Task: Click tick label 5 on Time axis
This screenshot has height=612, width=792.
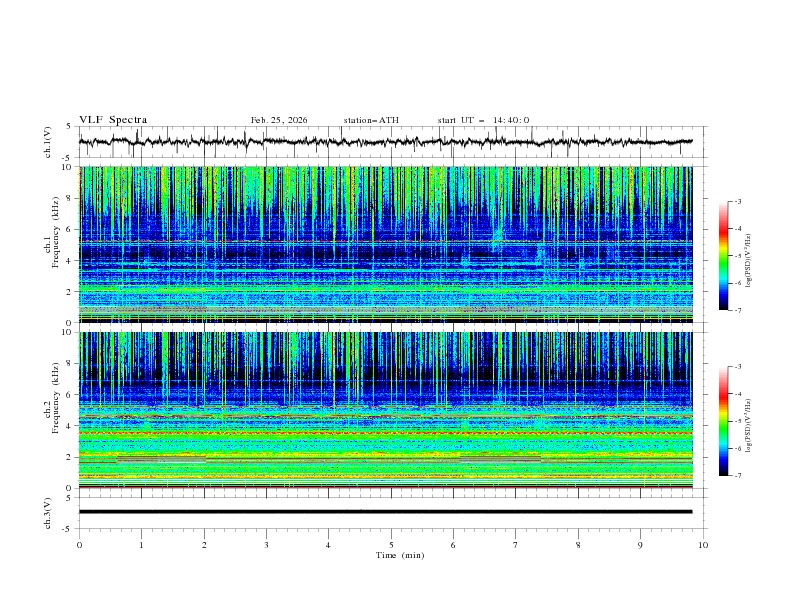Action: coord(391,545)
